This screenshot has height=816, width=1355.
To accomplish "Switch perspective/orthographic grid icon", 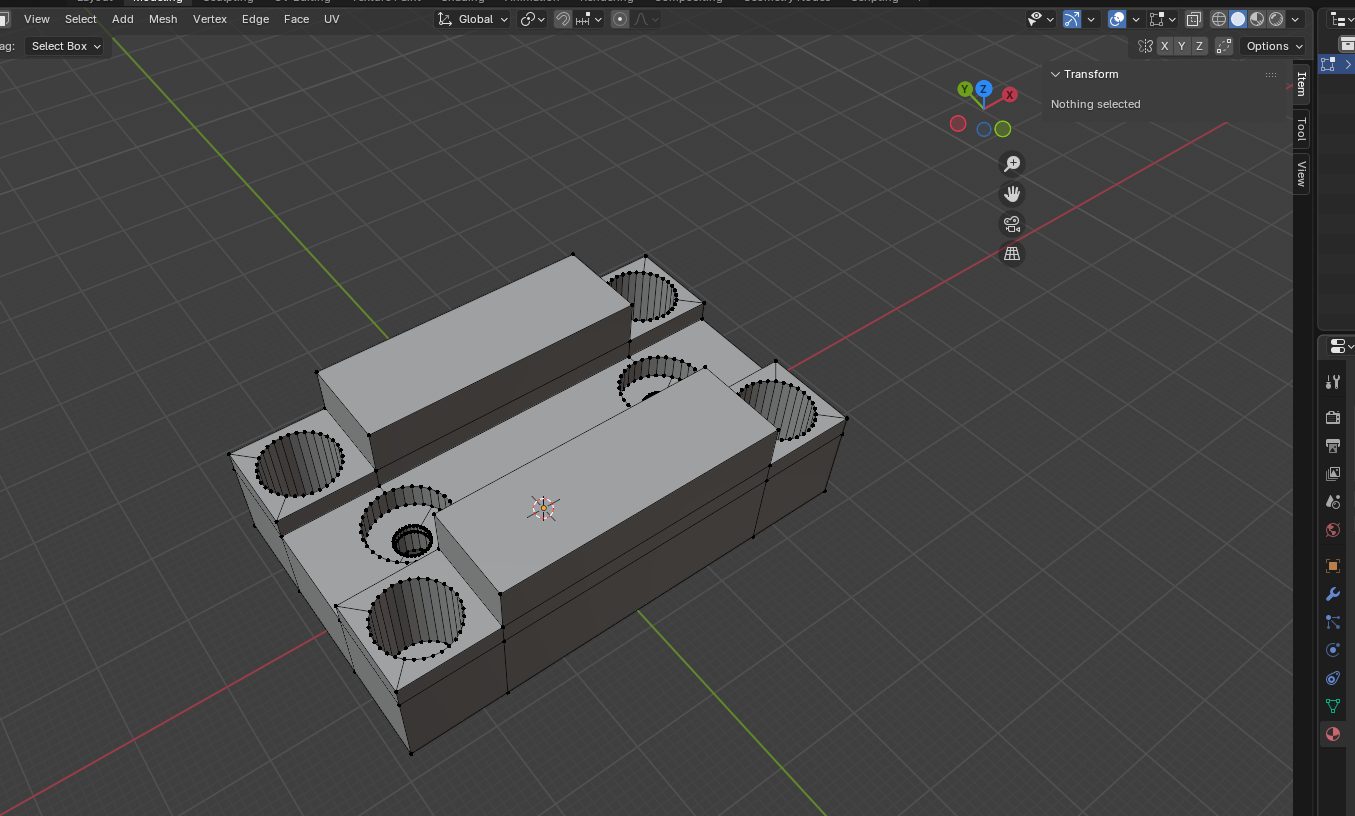I will pyautogui.click(x=1012, y=254).
